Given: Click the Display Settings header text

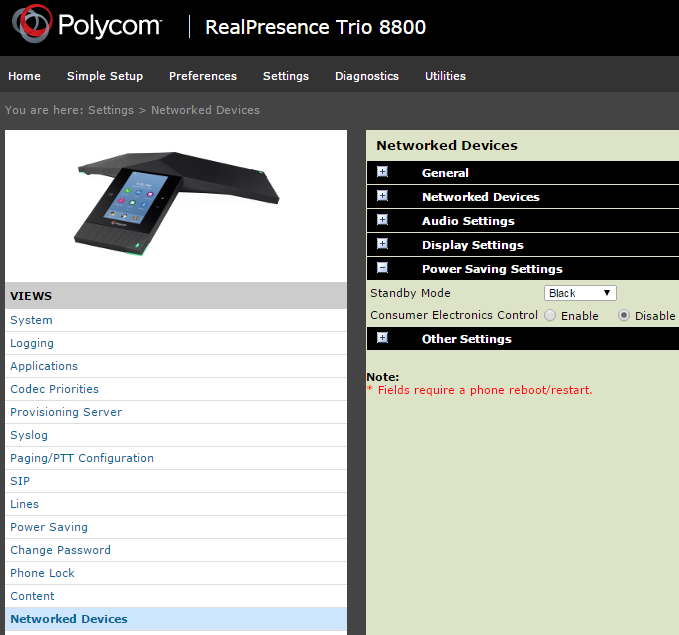Looking at the screenshot, I should [473, 245].
